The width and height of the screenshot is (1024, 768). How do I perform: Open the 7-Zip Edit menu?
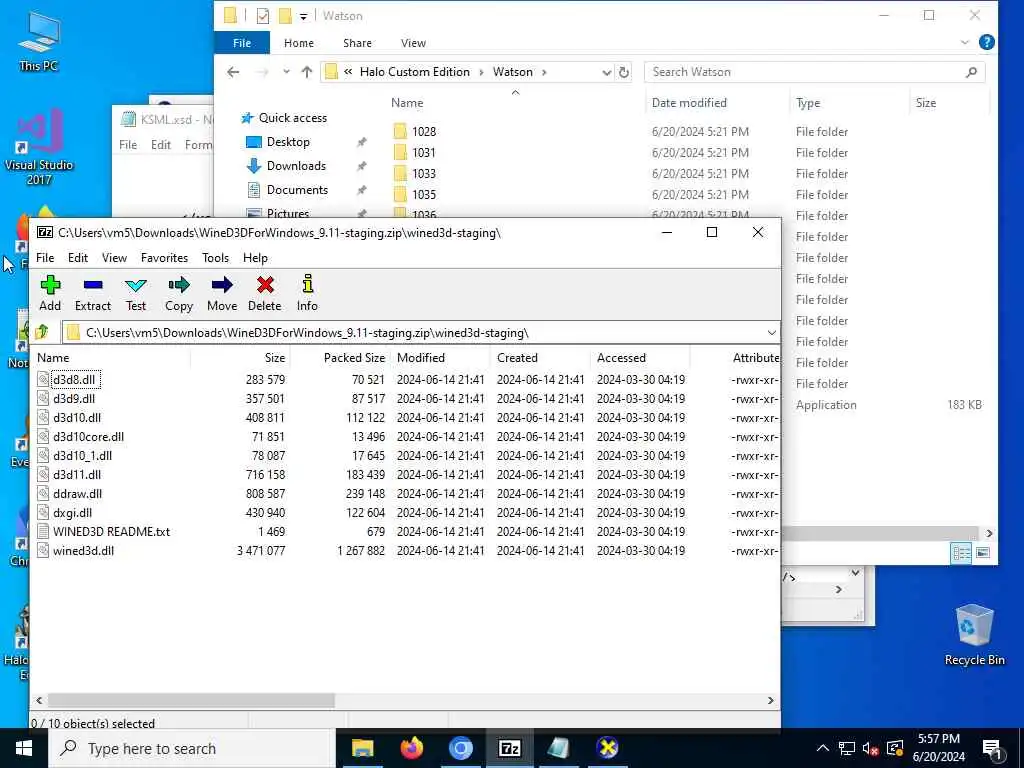coord(78,258)
